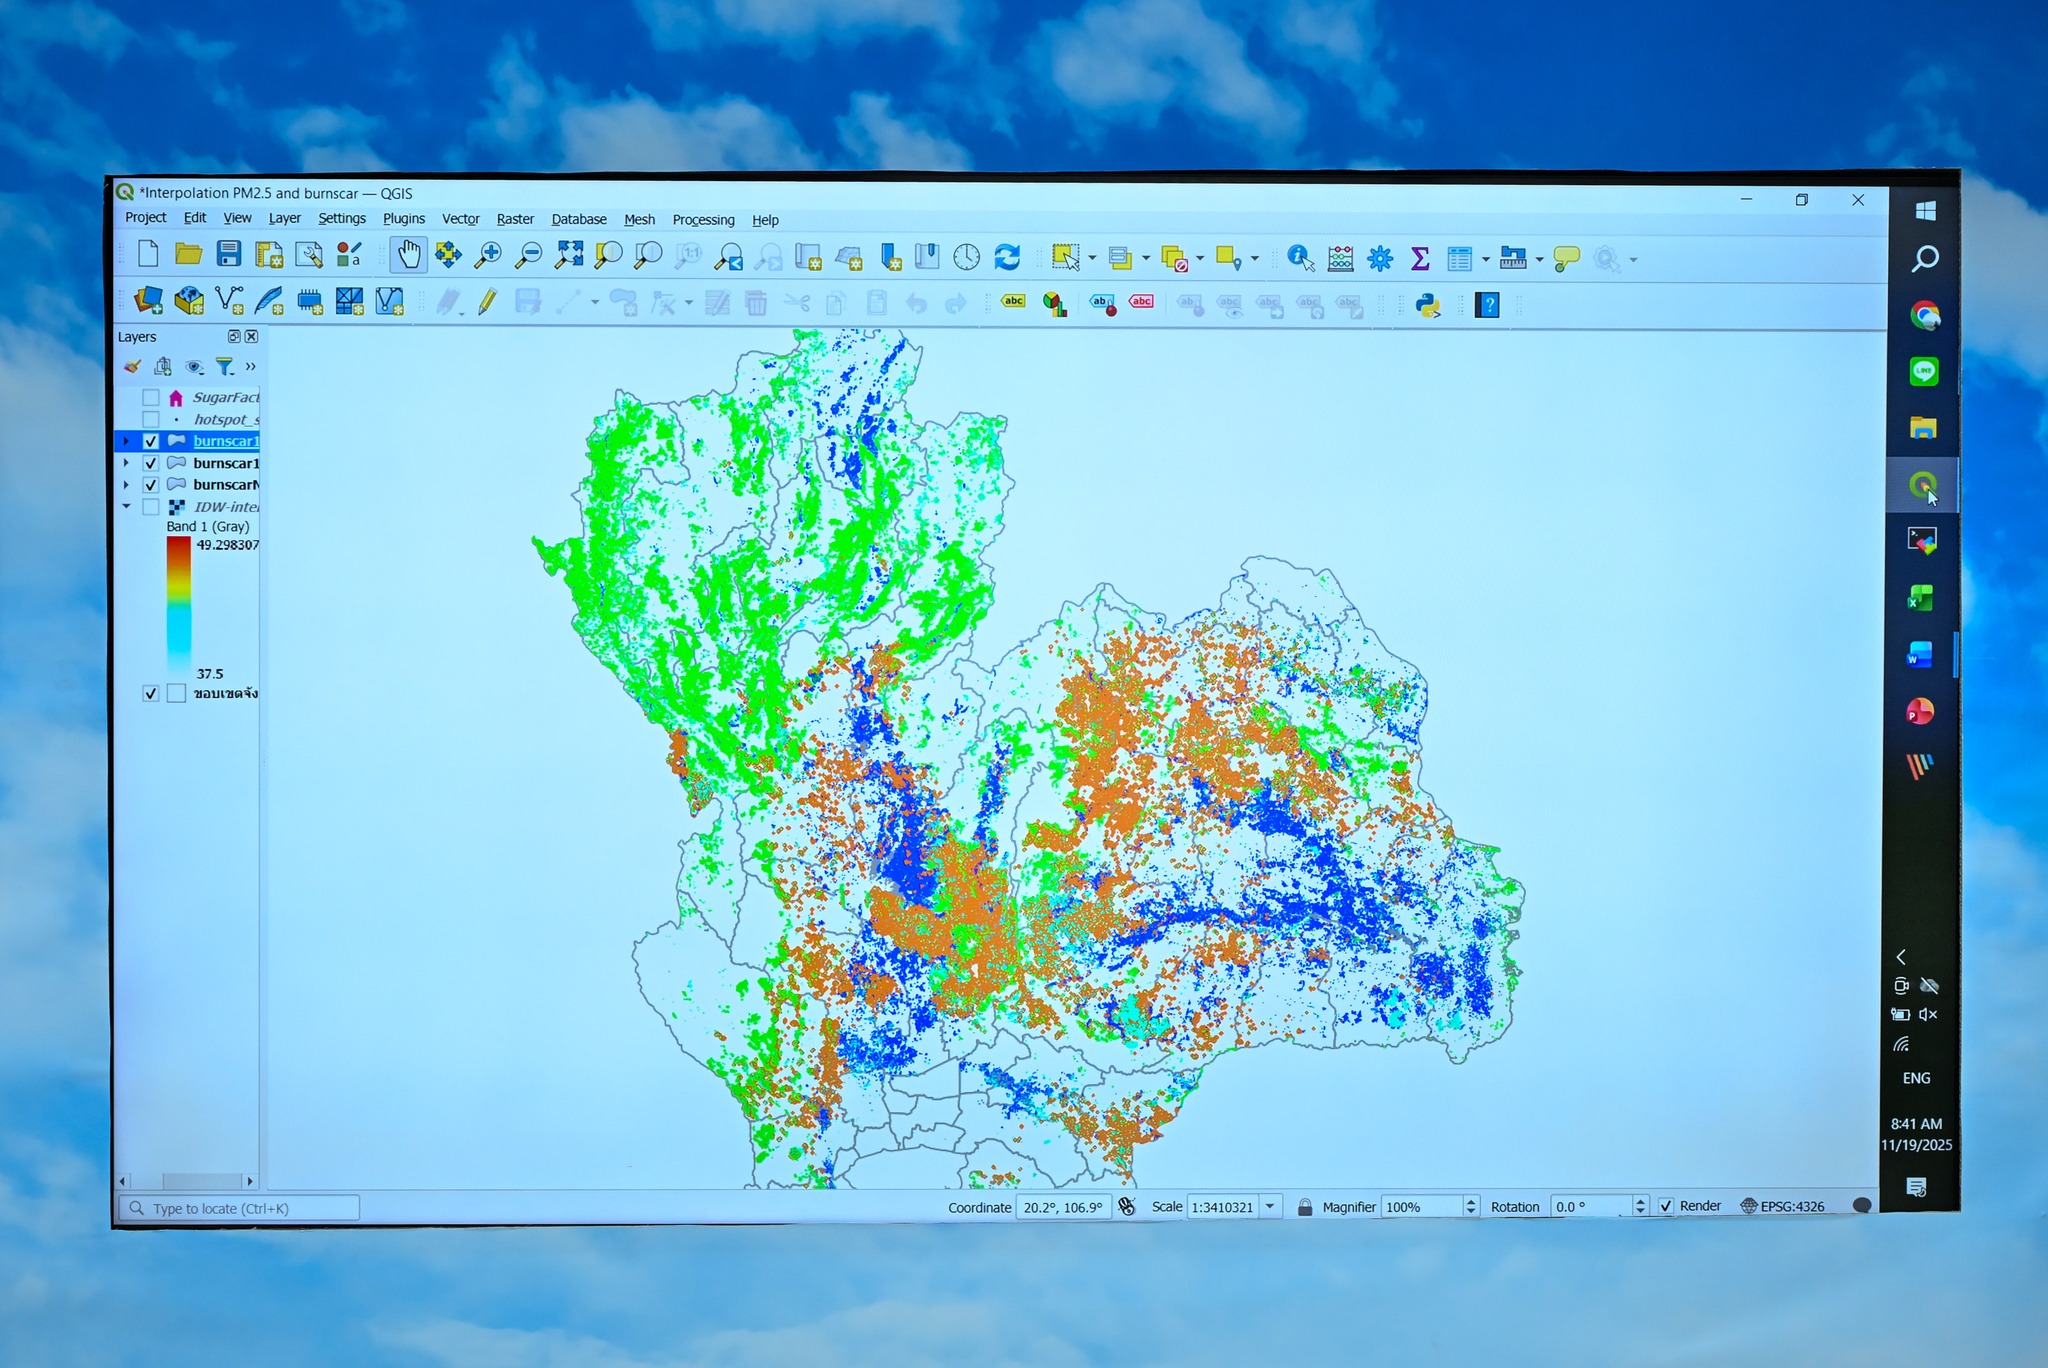Open the Scale dropdown arrow
The image size is (2048, 1368).
pos(1270,1207)
